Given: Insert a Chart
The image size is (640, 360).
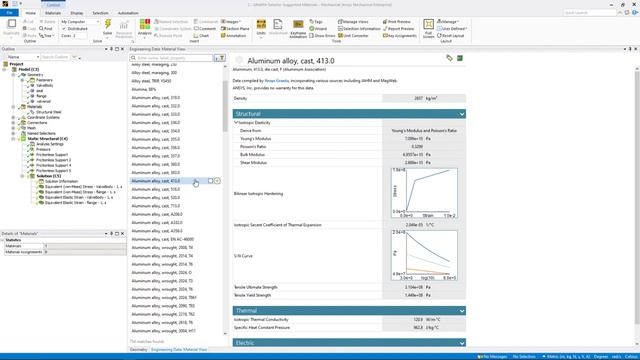Looking at the screenshot, I should coord(201,36).
